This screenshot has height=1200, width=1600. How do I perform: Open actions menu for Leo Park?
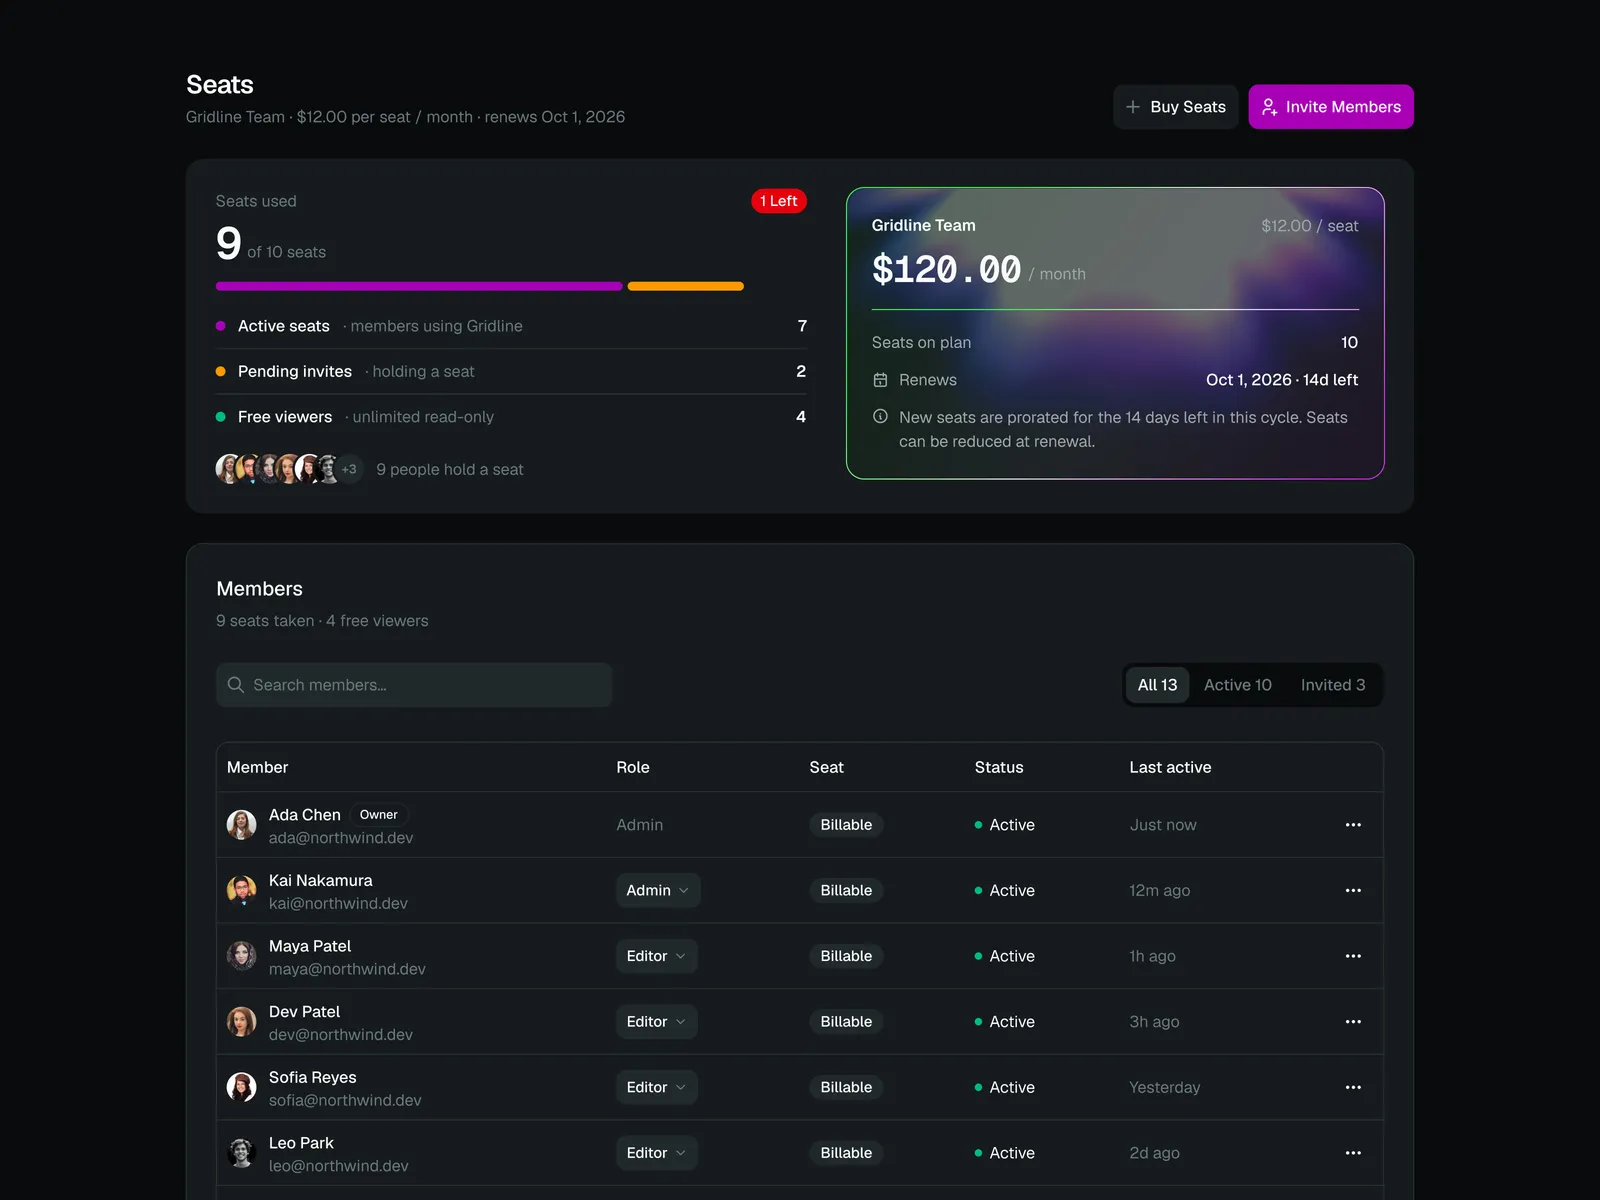tap(1353, 1153)
